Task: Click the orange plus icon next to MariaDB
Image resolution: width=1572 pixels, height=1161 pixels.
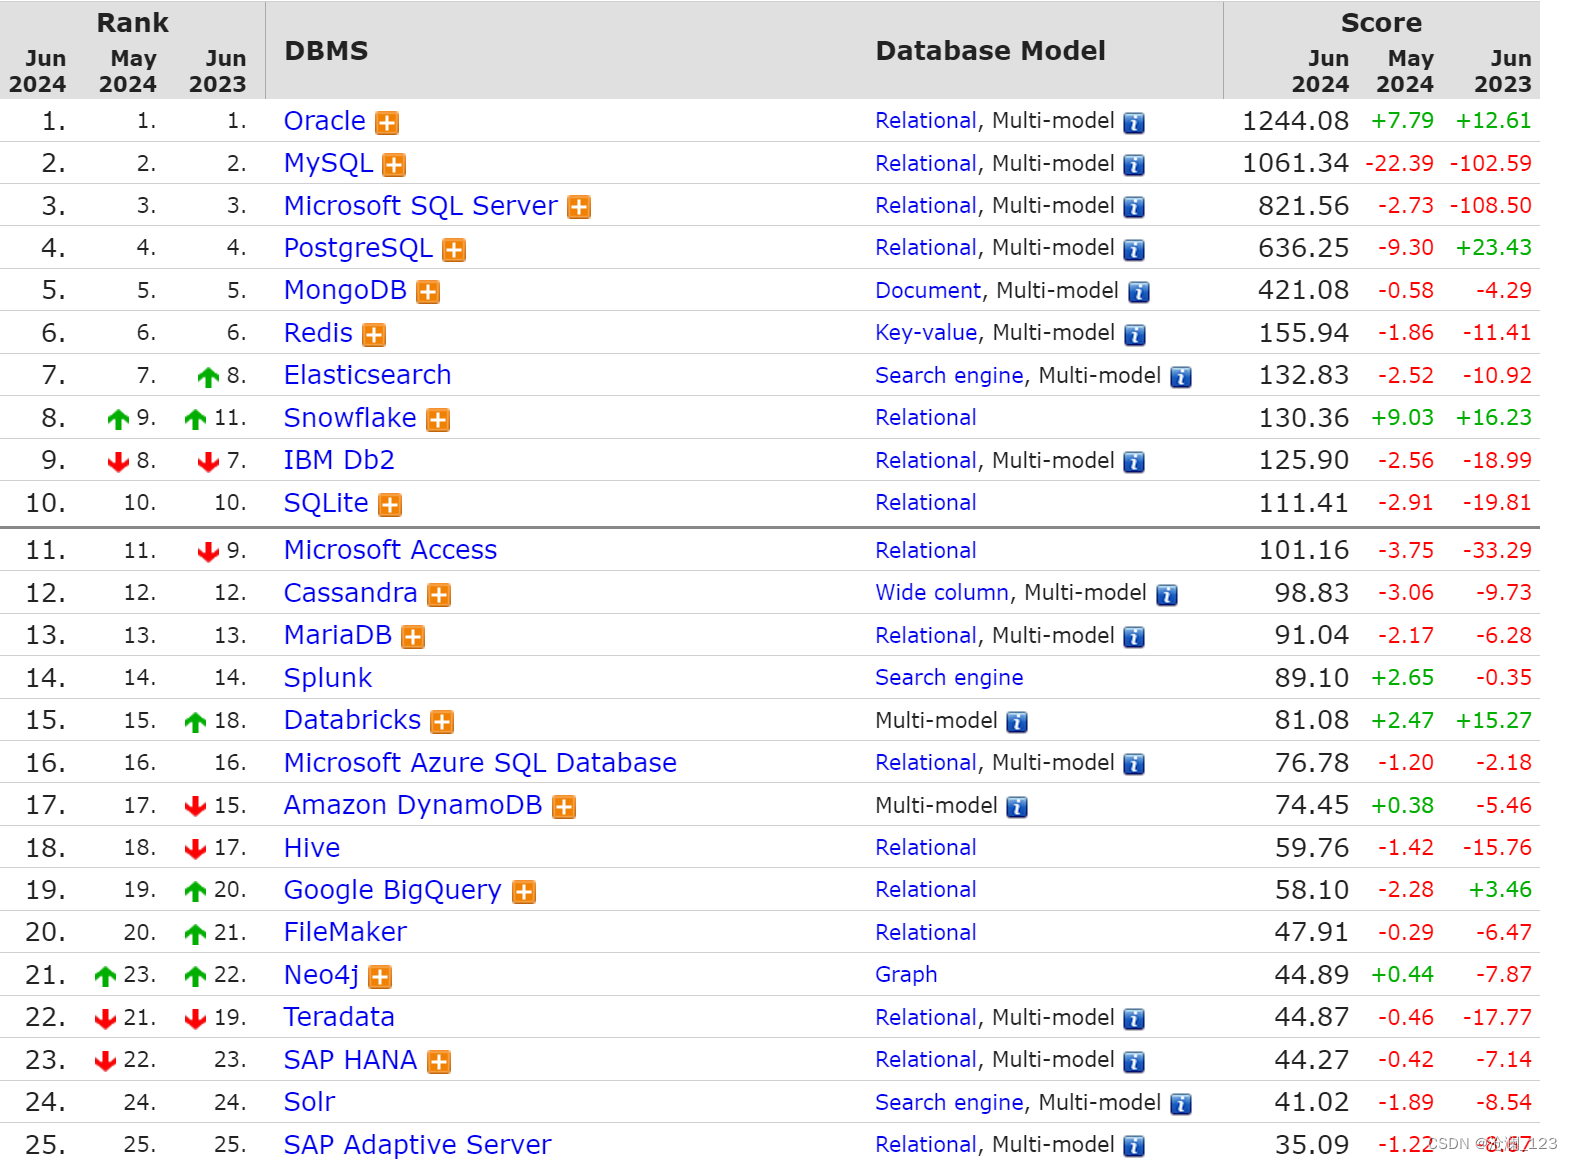Action: [x=413, y=637]
